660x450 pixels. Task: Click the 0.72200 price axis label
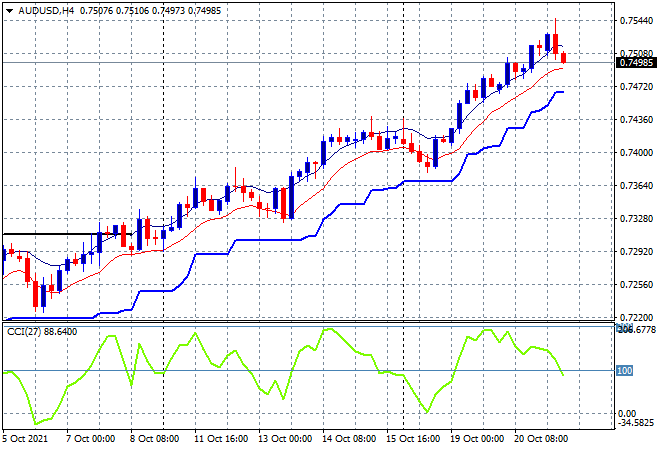coord(637,317)
